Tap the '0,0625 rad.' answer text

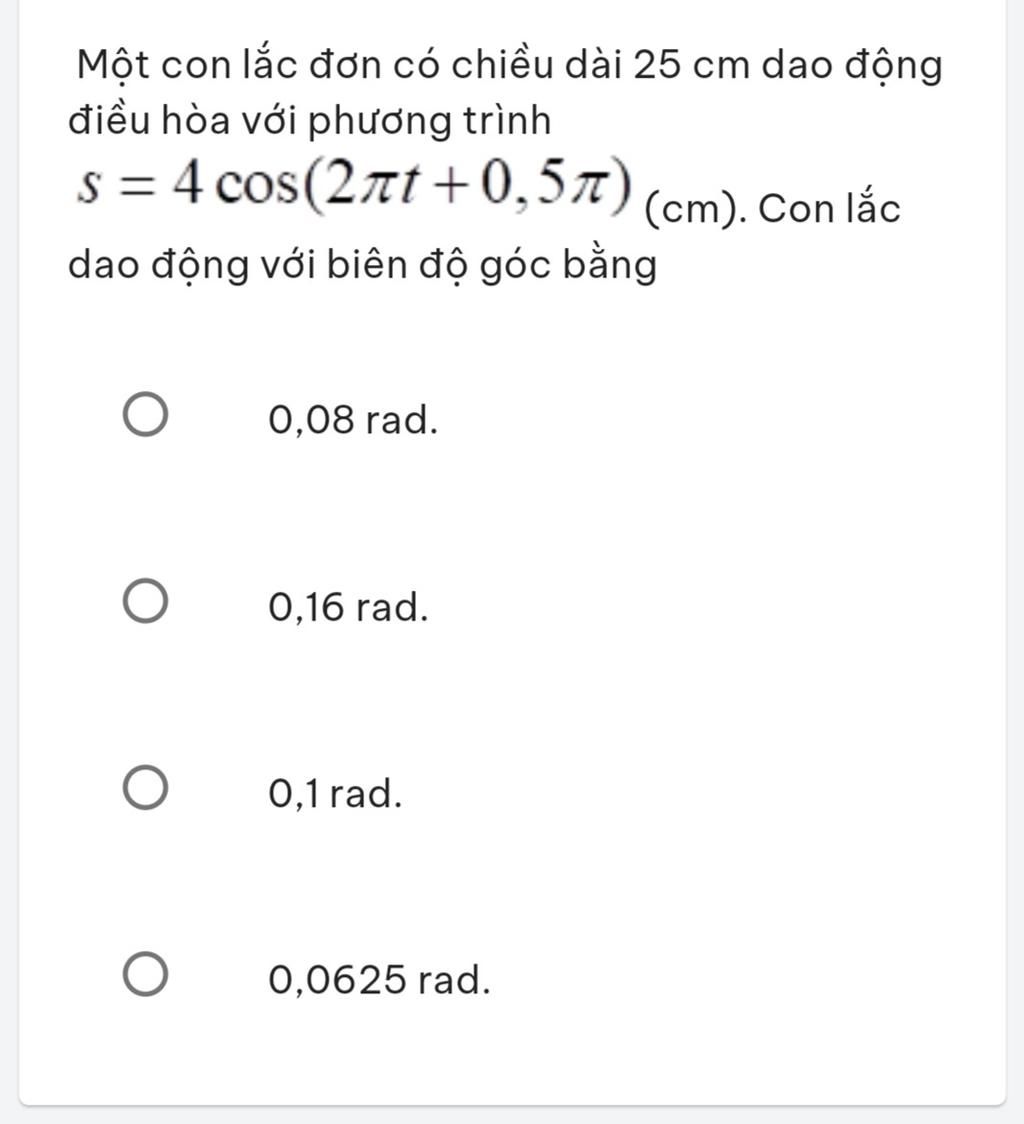(x=379, y=980)
